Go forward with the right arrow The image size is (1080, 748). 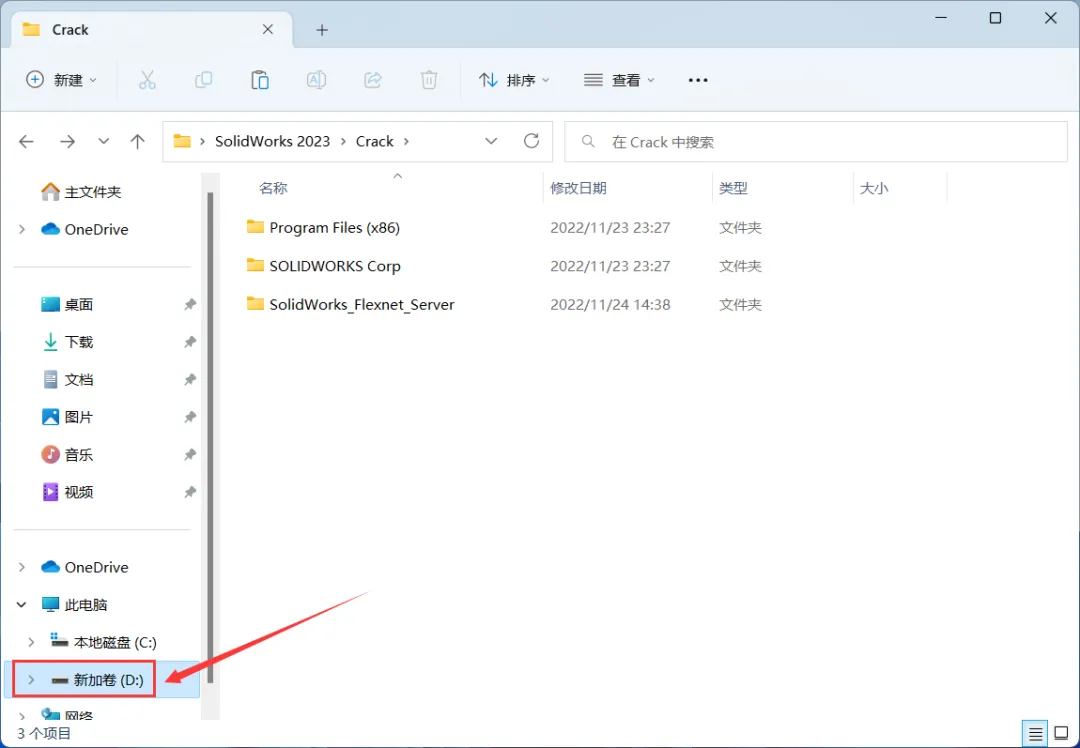click(x=67, y=141)
